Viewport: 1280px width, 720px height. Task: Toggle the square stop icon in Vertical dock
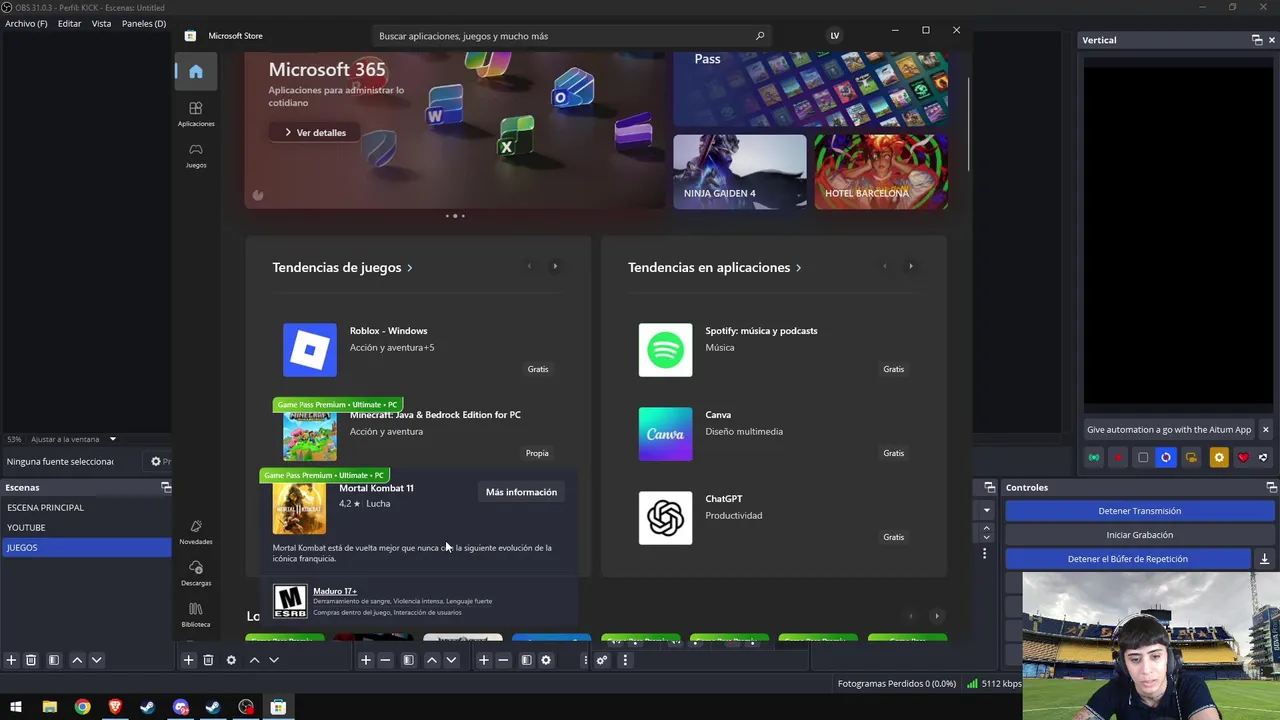(x=1143, y=458)
